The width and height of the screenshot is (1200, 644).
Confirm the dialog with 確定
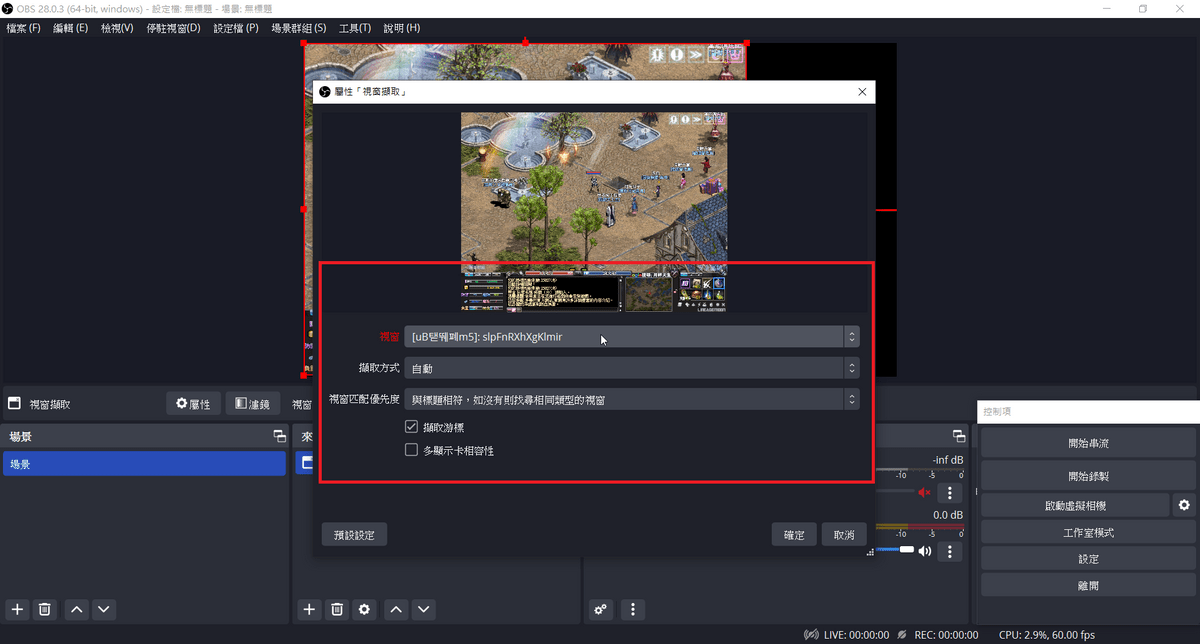[794, 534]
